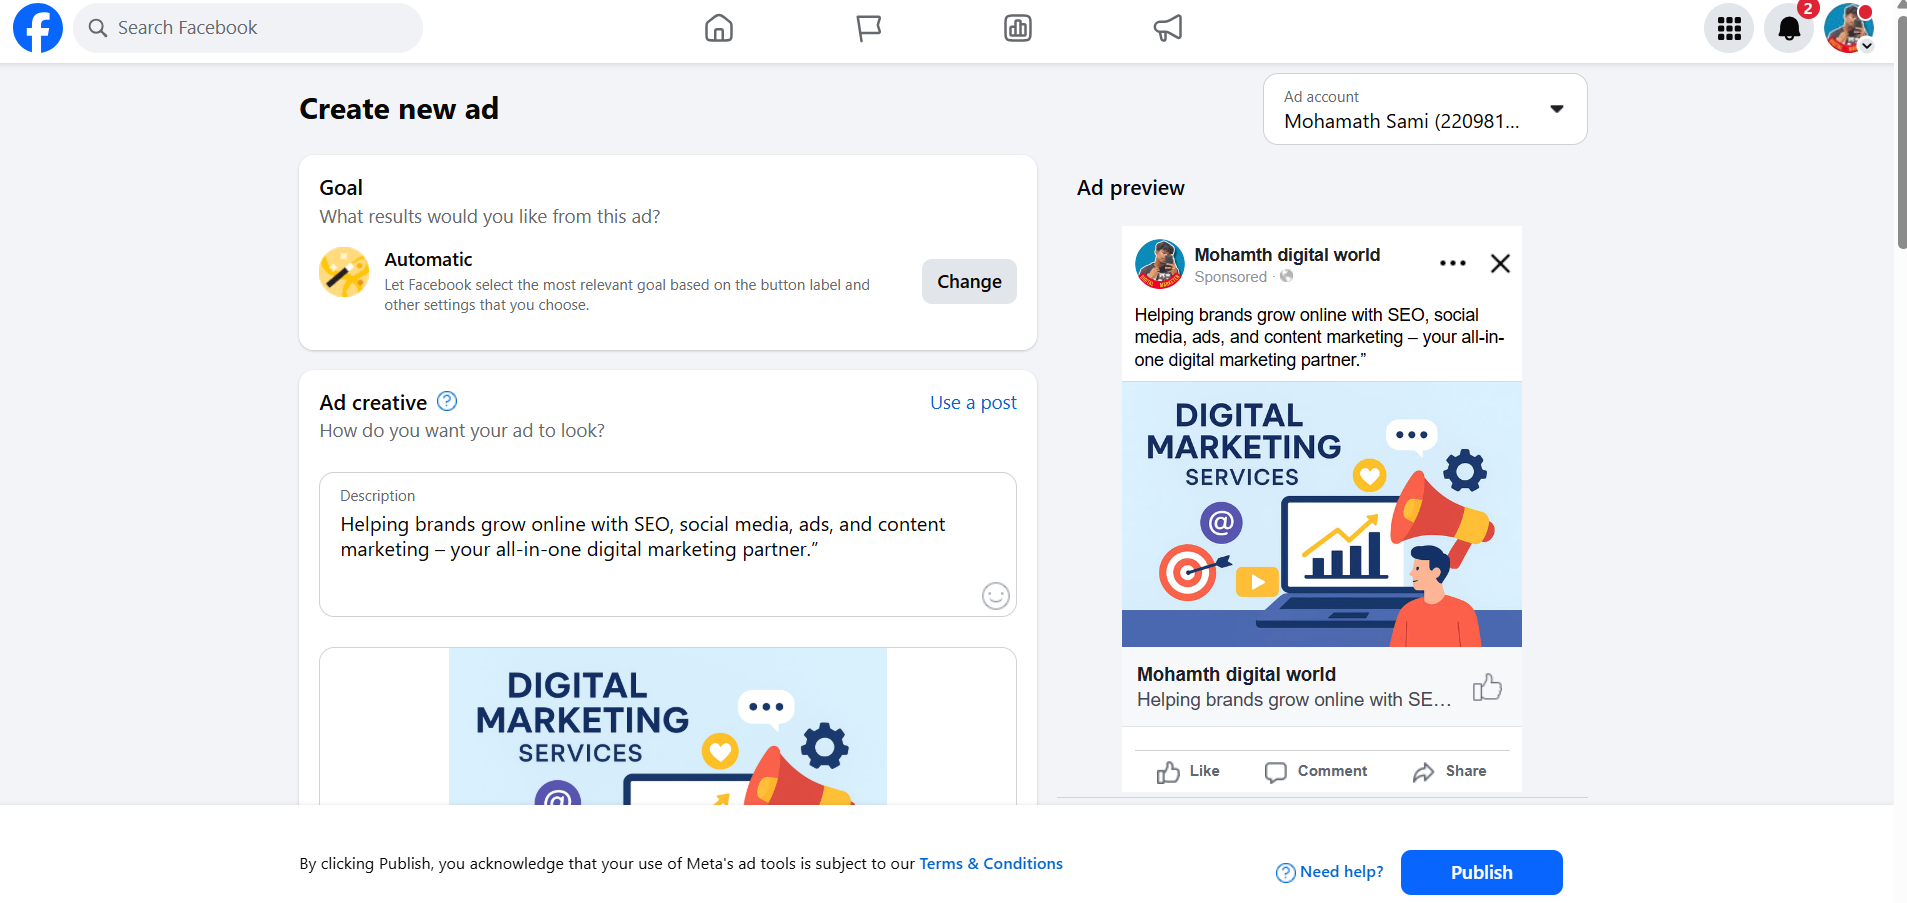Viewport: 1907px width, 903px height.
Task: Insert an emoji into the Description
Action: 995,596
